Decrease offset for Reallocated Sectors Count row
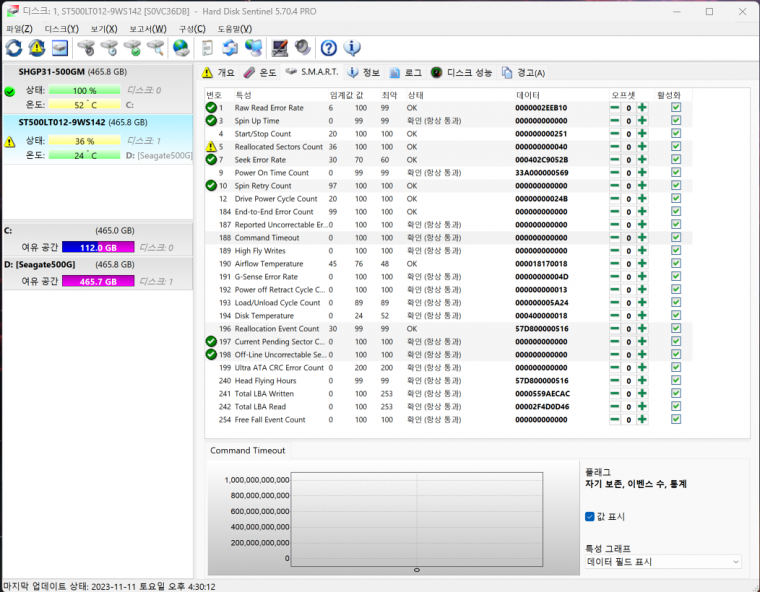The image size is (760, 592). [615, 146]
